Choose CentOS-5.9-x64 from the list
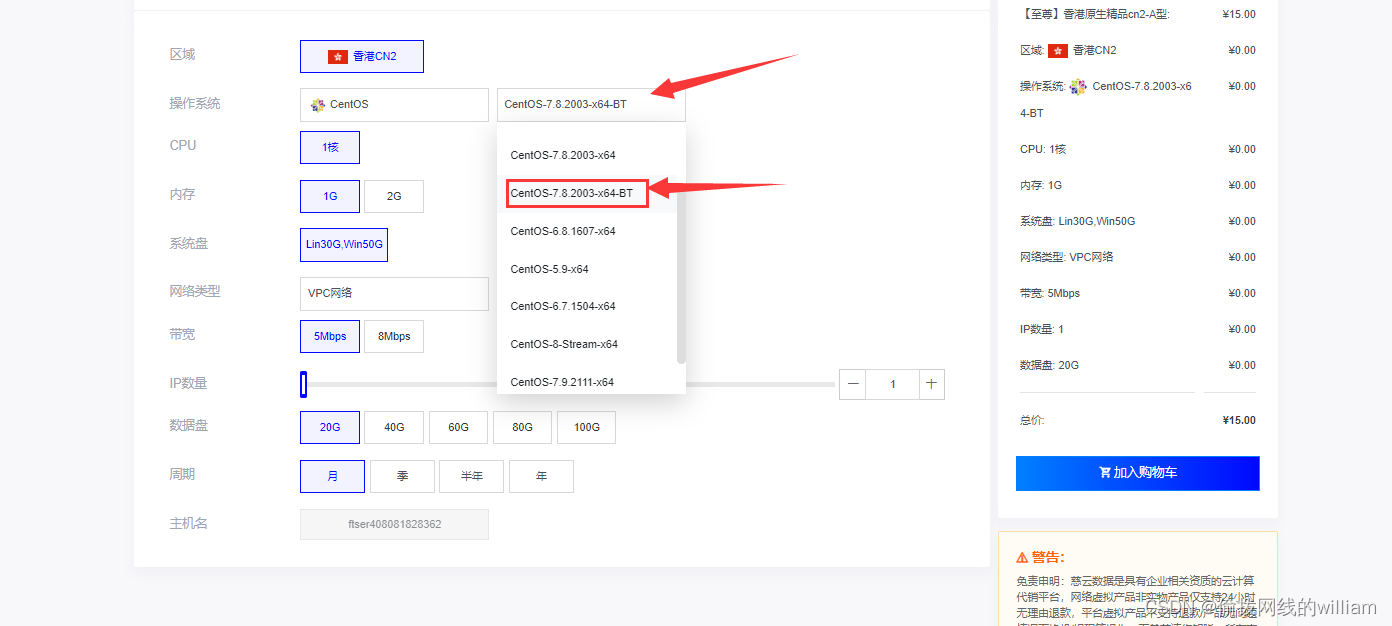The height and width of the screenshot is (626, 1392). (587, 269)
